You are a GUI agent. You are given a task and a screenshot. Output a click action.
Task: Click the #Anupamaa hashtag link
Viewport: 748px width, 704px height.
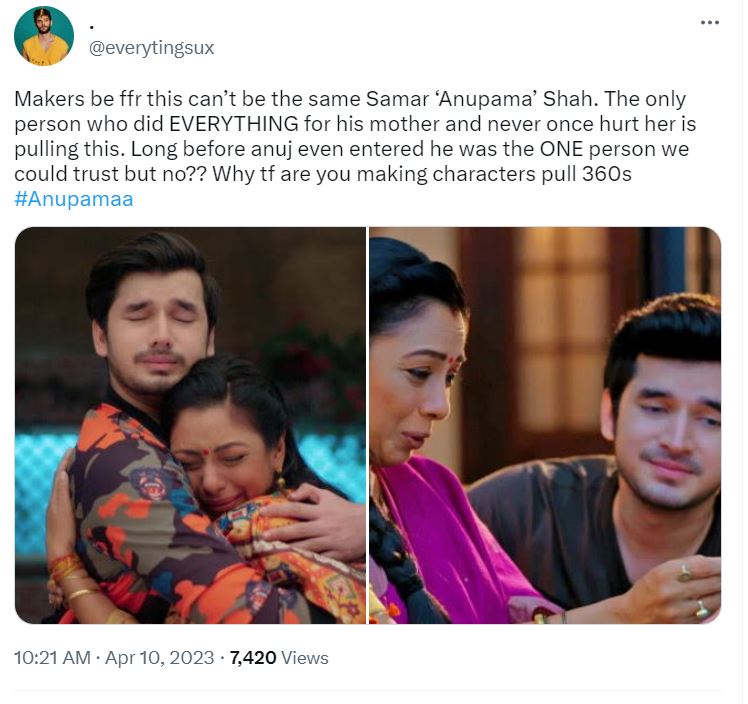(x=73, y=199)
